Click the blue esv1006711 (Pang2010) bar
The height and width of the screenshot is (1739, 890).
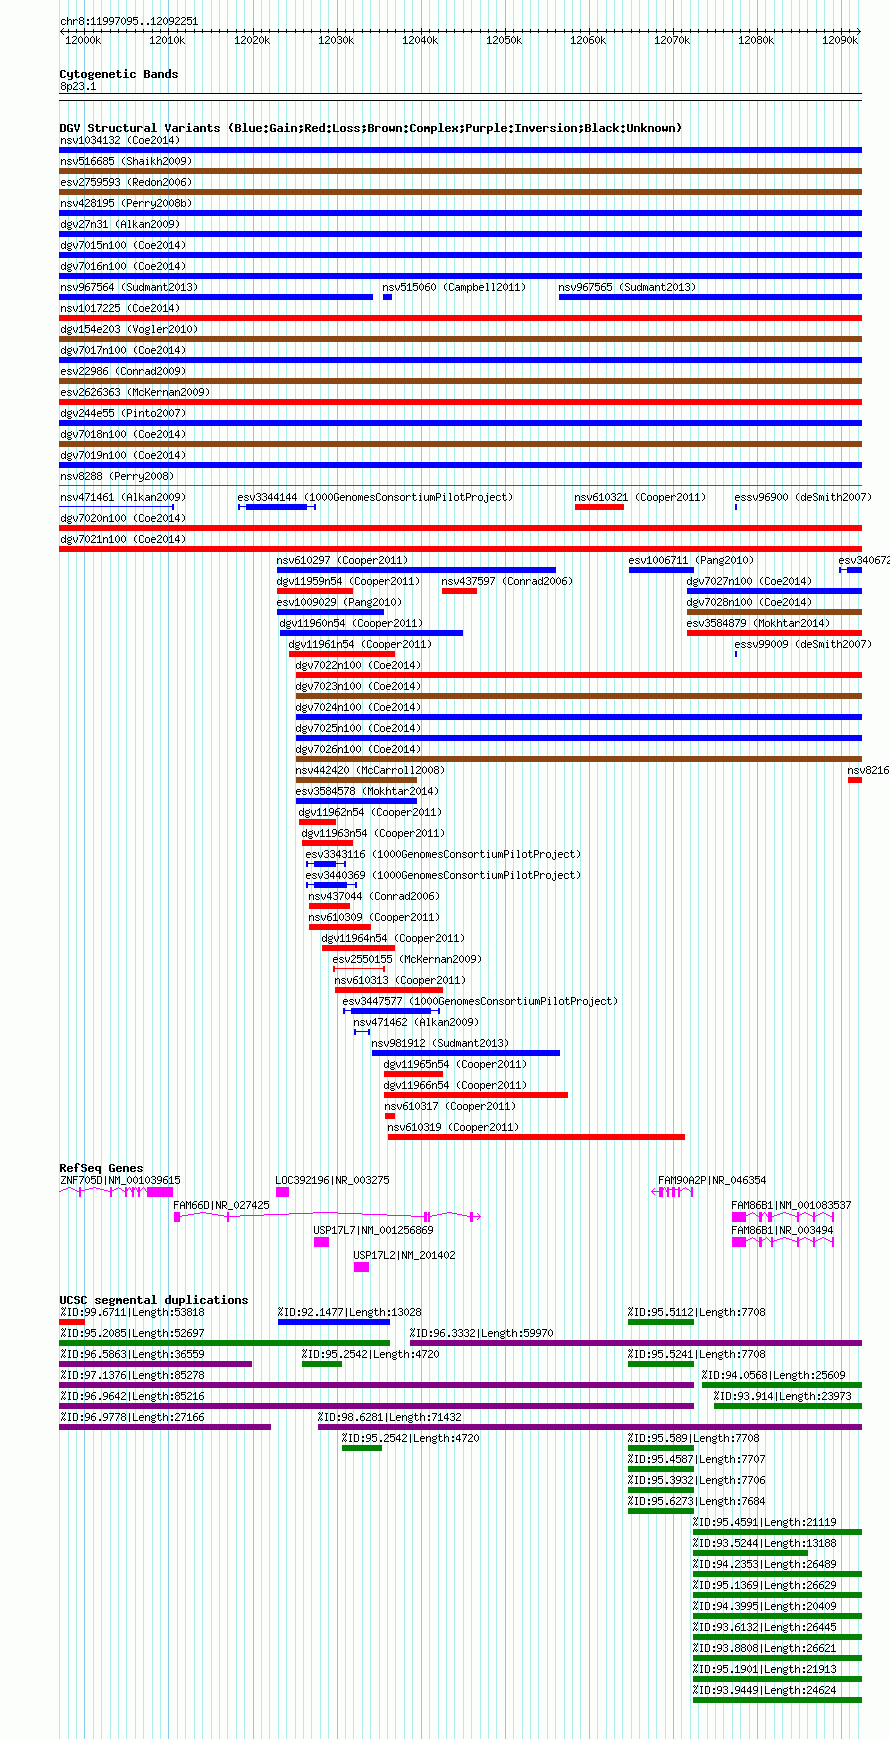(661, 570)
